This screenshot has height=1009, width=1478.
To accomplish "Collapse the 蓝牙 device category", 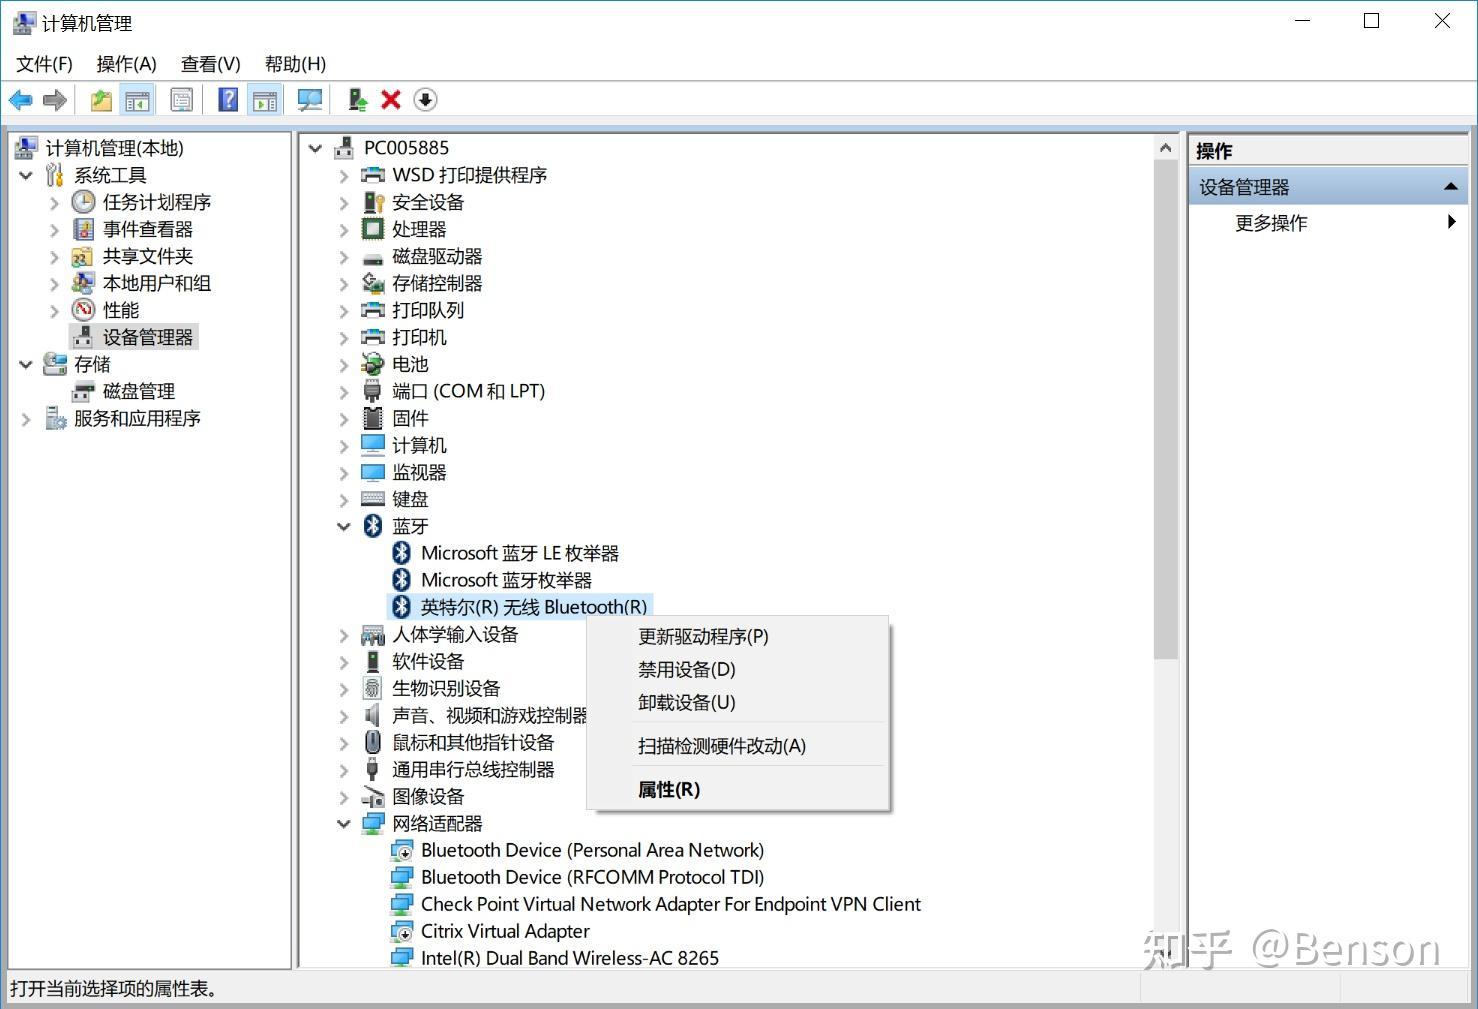I will coord(344,526).
